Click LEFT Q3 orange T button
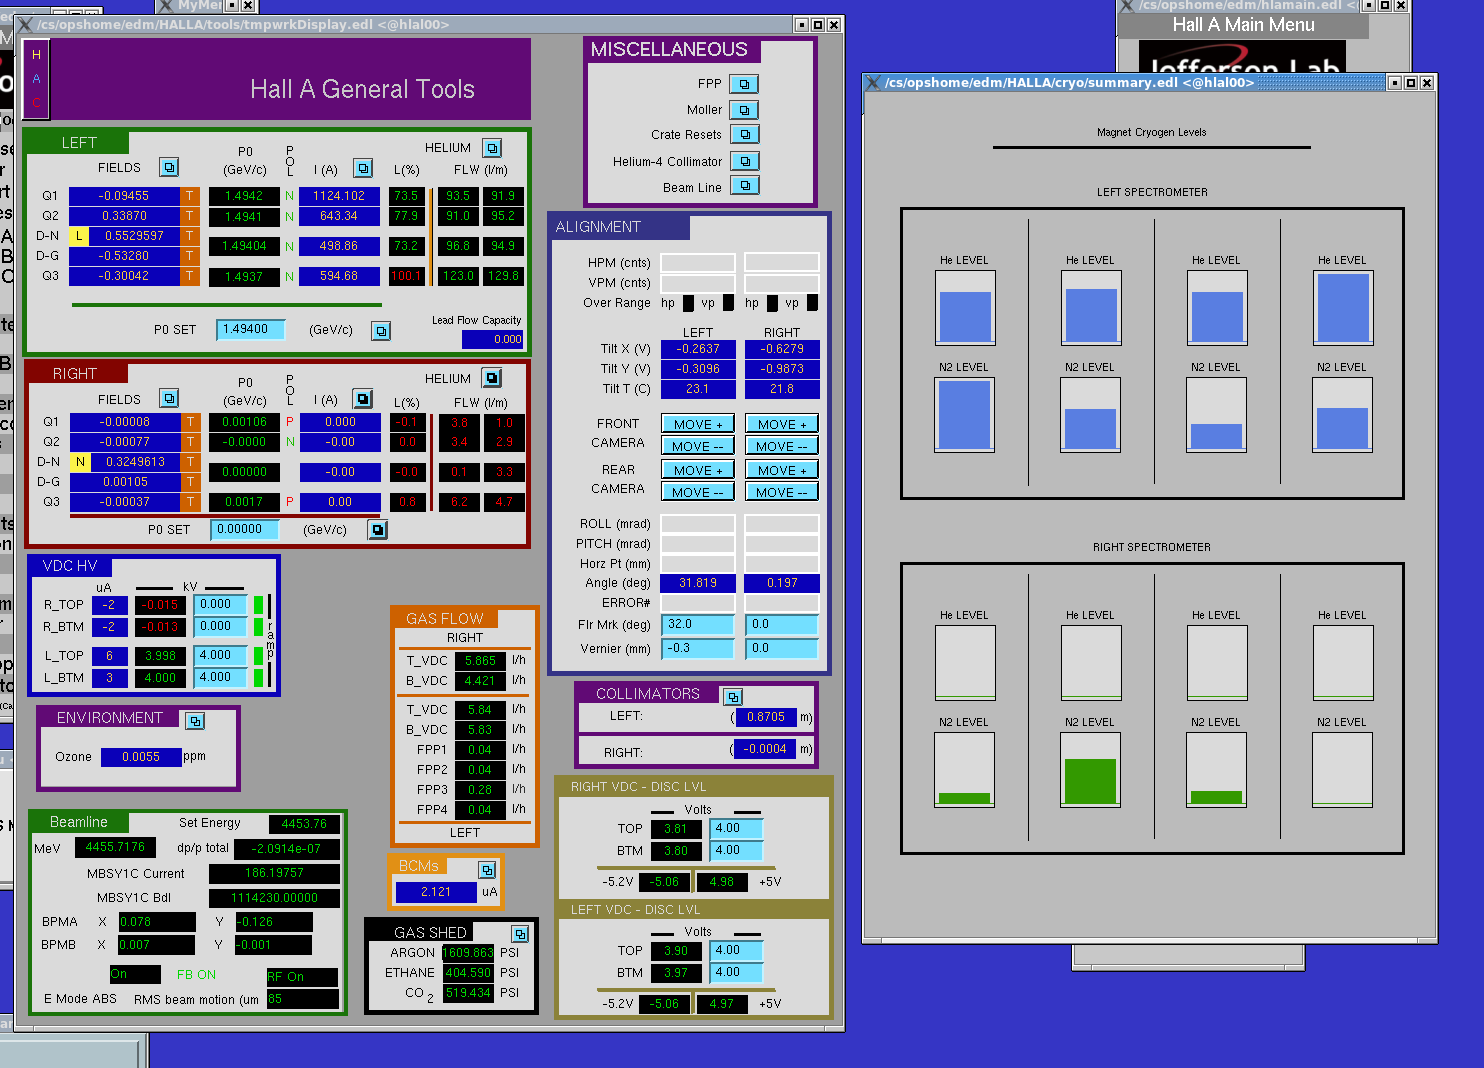The width and height of the screenshot is (1484, 1068). tap(189, 276)
